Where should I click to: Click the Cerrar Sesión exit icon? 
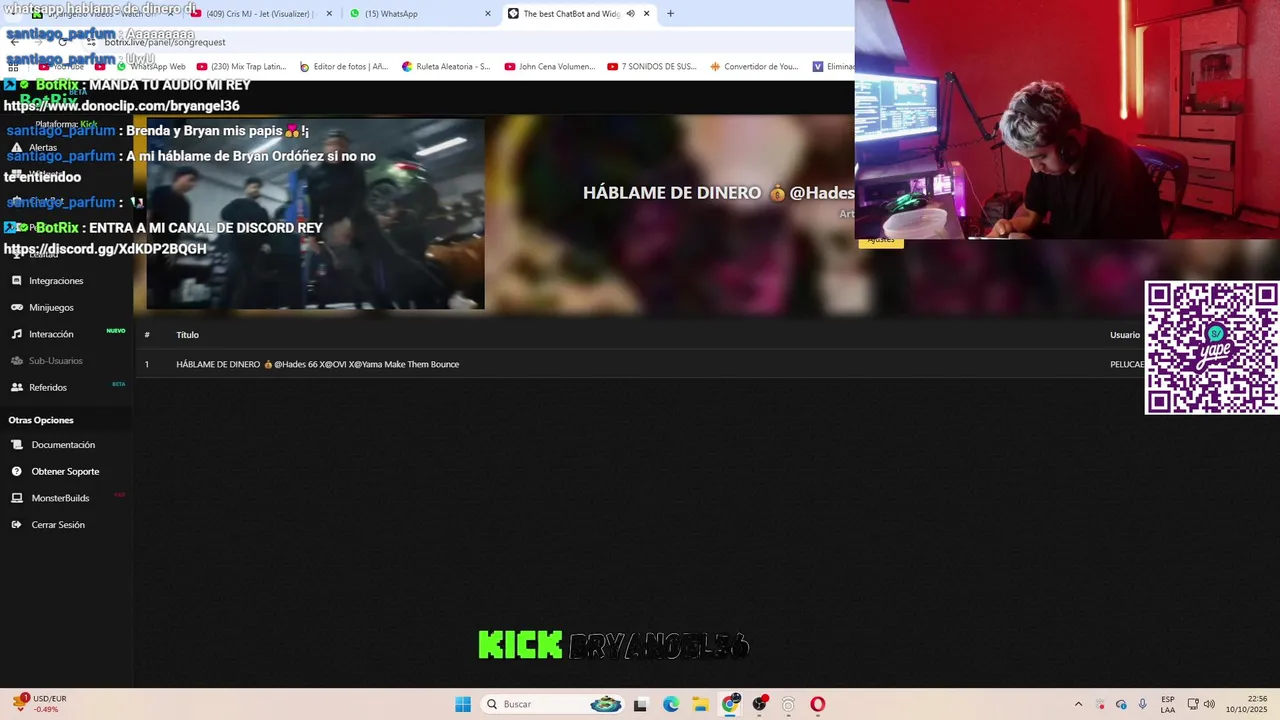pos(17,525)
